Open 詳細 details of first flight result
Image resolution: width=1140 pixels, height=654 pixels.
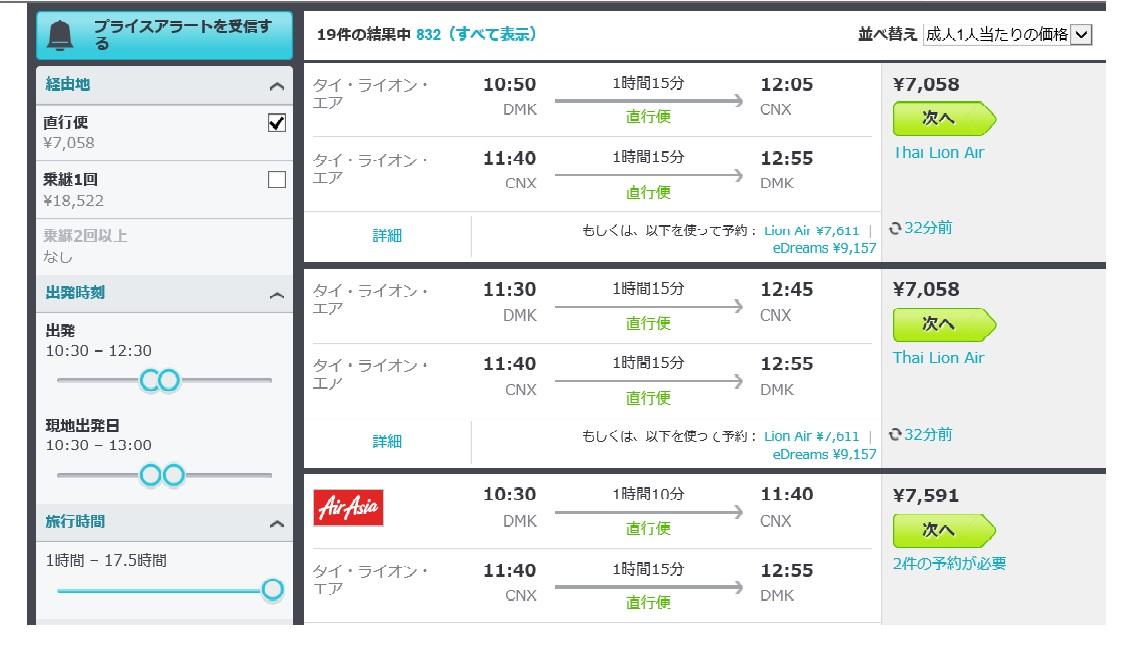pos(387,236)
